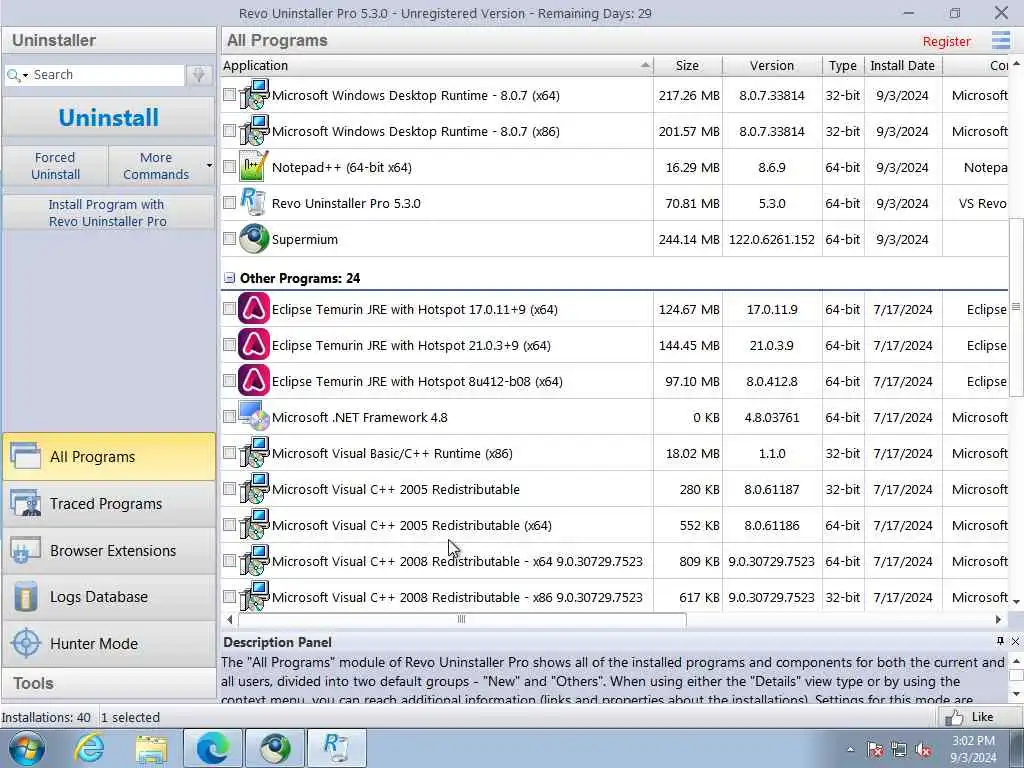1024x768 pixels.
Task: Open the All Programs module
Action: [x=108, y=456]
